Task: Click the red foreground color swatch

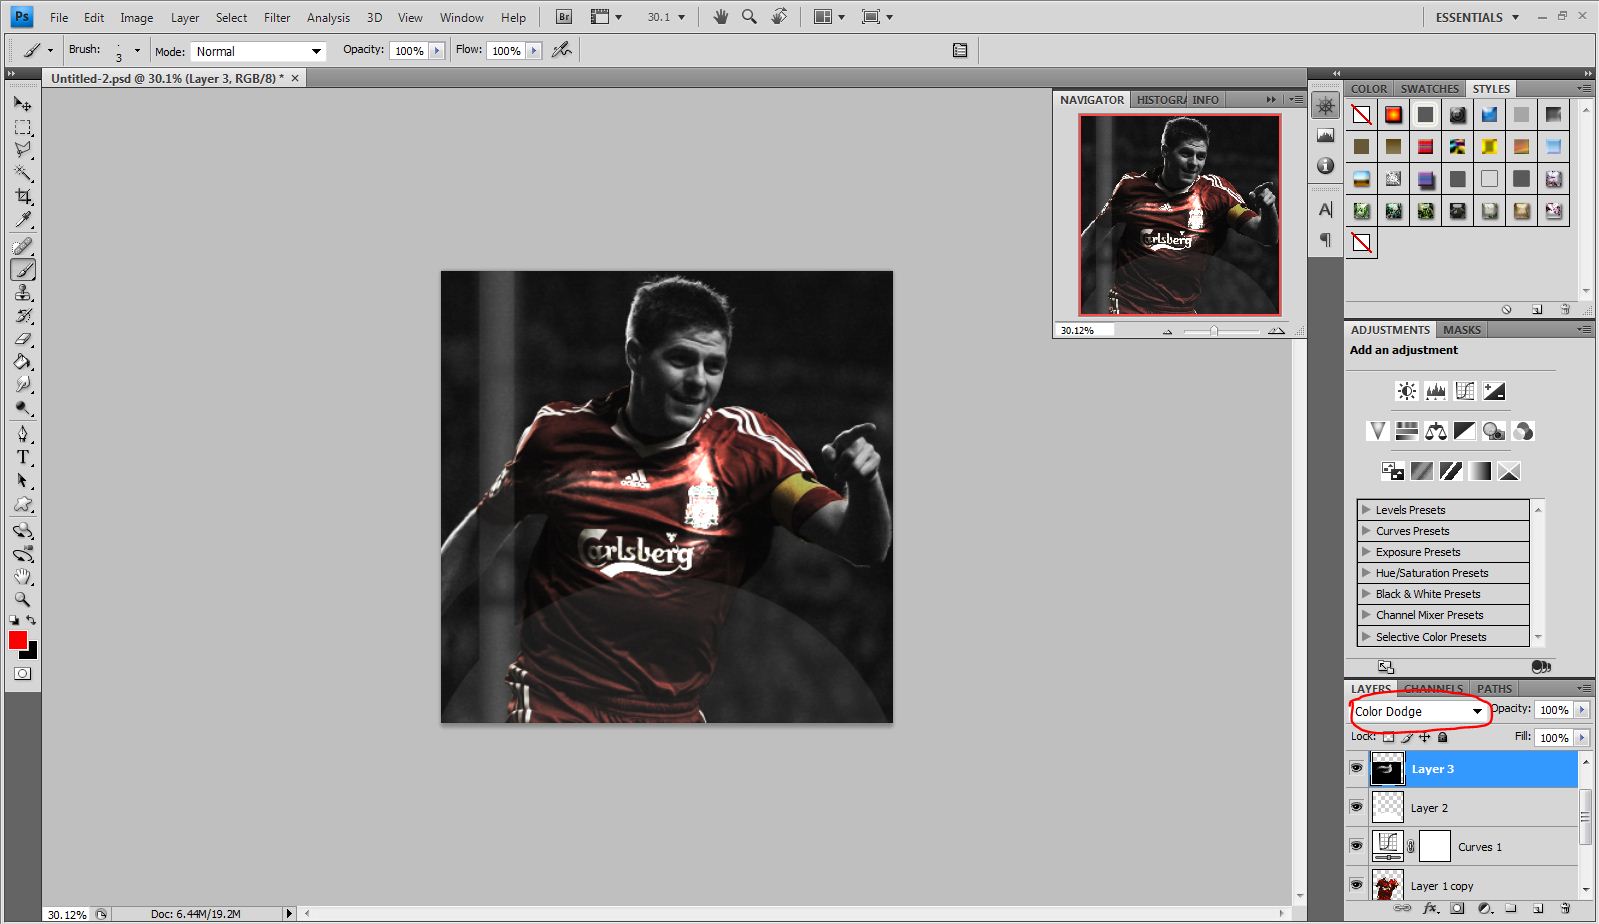Action: [x=18, y=641]
